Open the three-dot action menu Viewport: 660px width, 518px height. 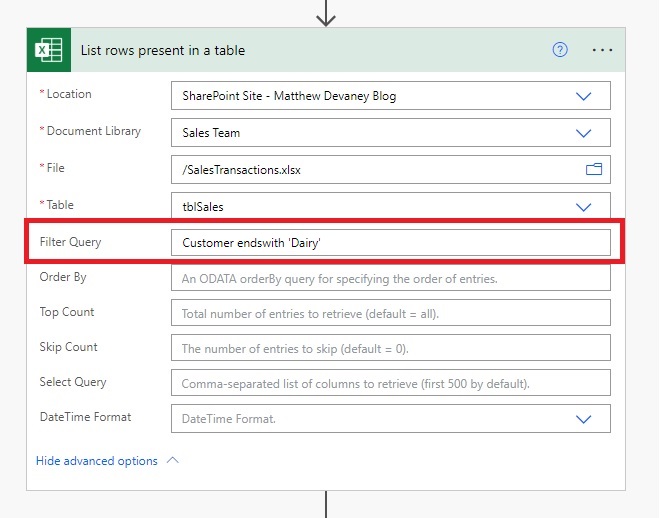(x=602, y=50)
